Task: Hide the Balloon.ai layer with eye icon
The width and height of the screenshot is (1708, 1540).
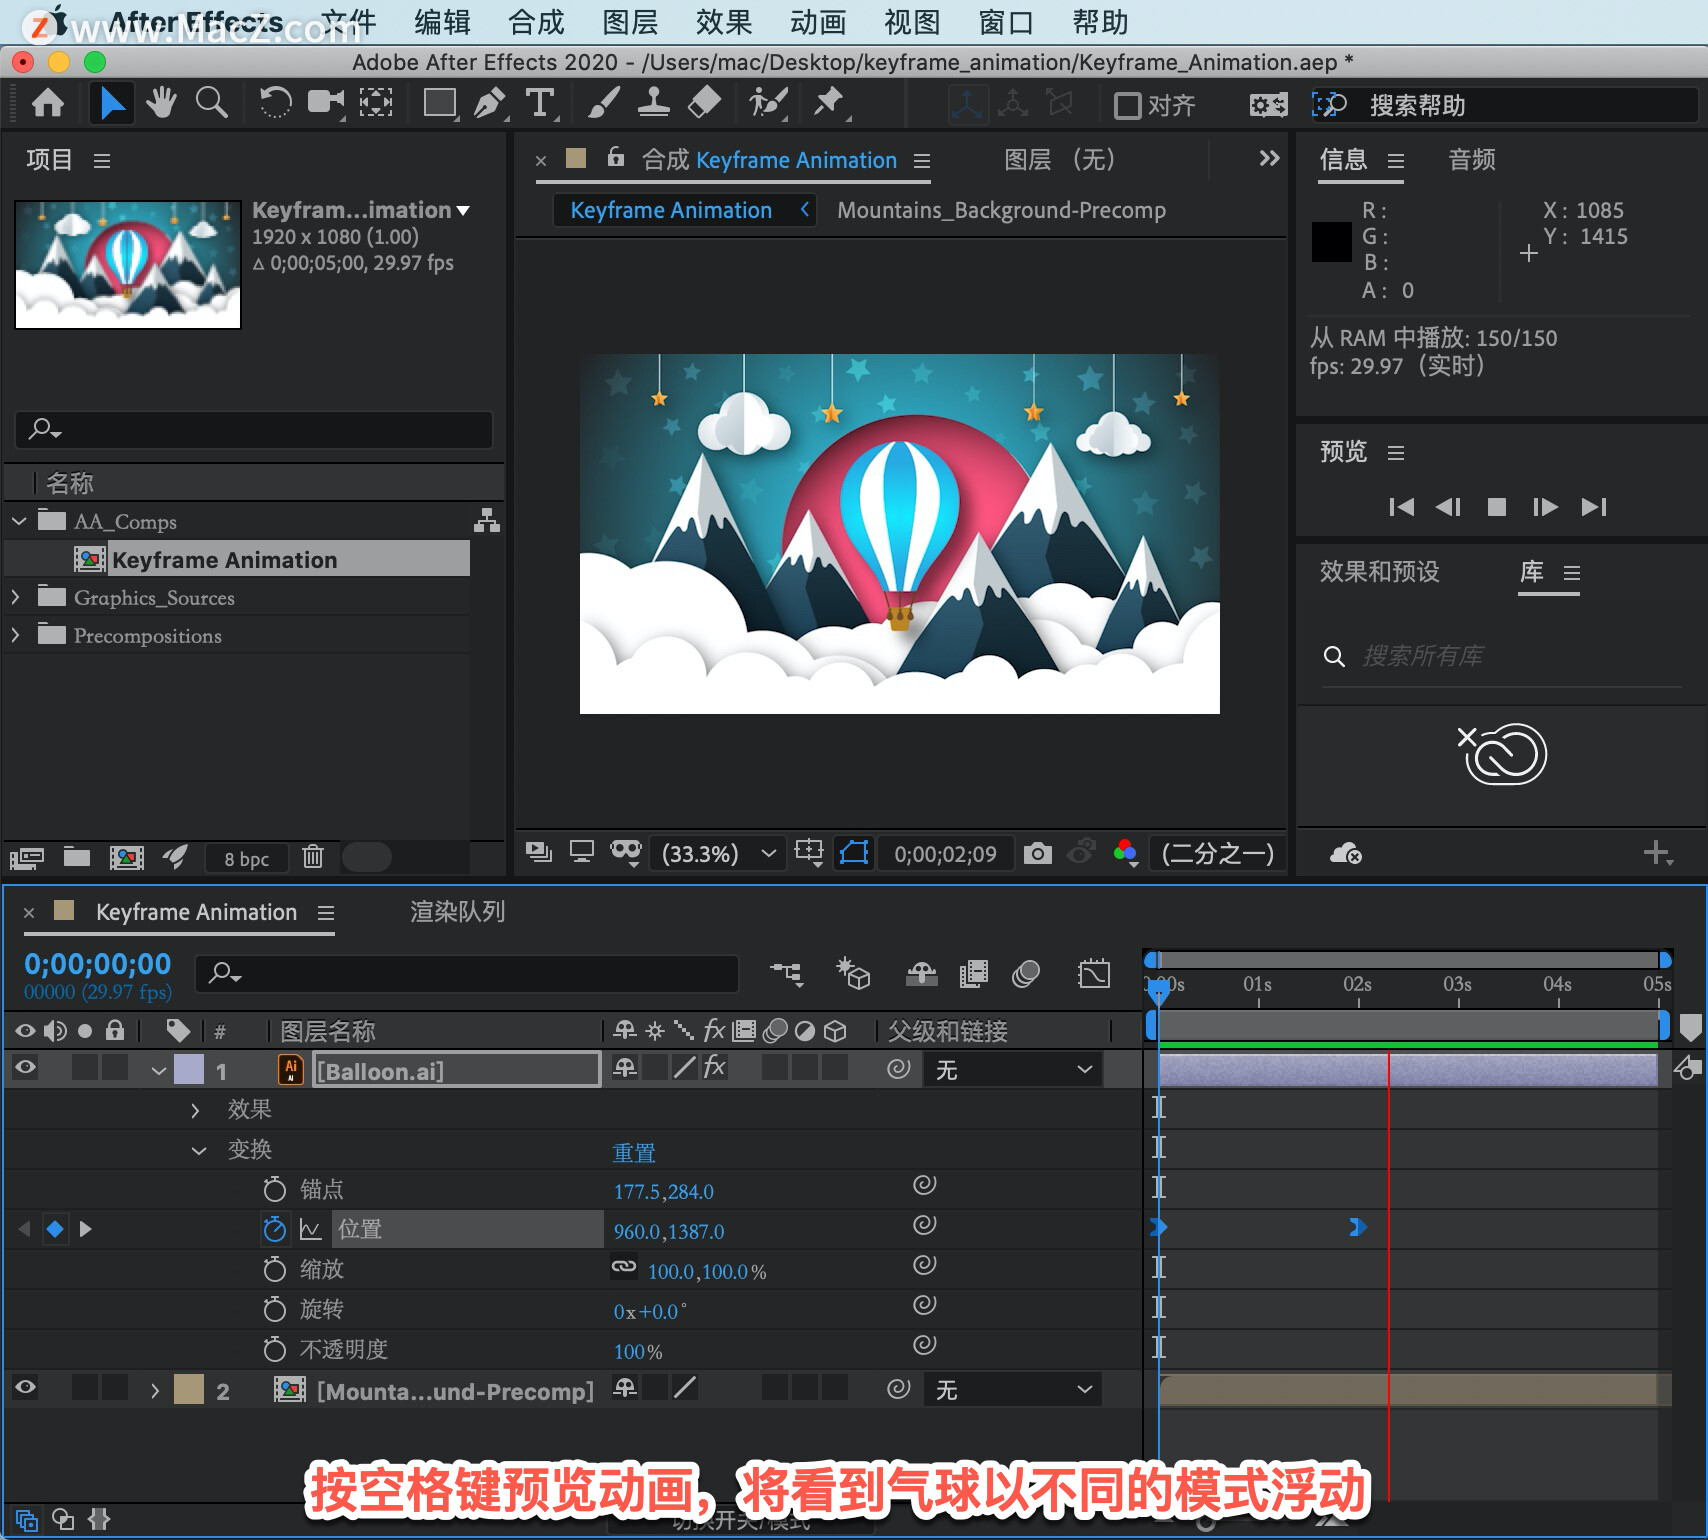Action: tap(26, 1067)
